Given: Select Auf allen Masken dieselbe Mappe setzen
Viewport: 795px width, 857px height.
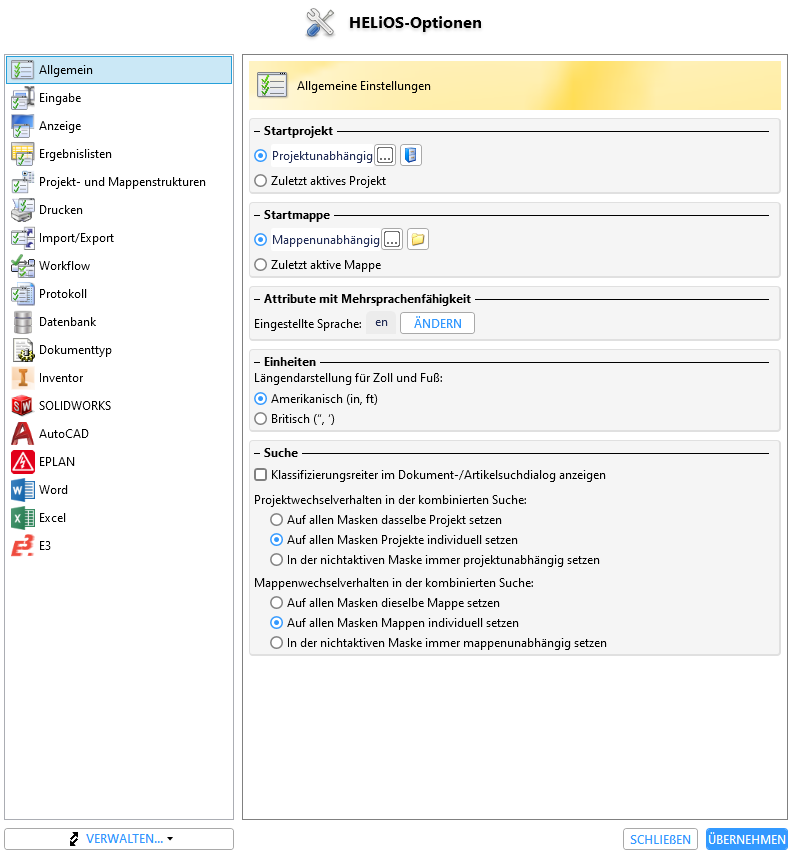Looking at the screenshot, I should (x=276, y=603).
